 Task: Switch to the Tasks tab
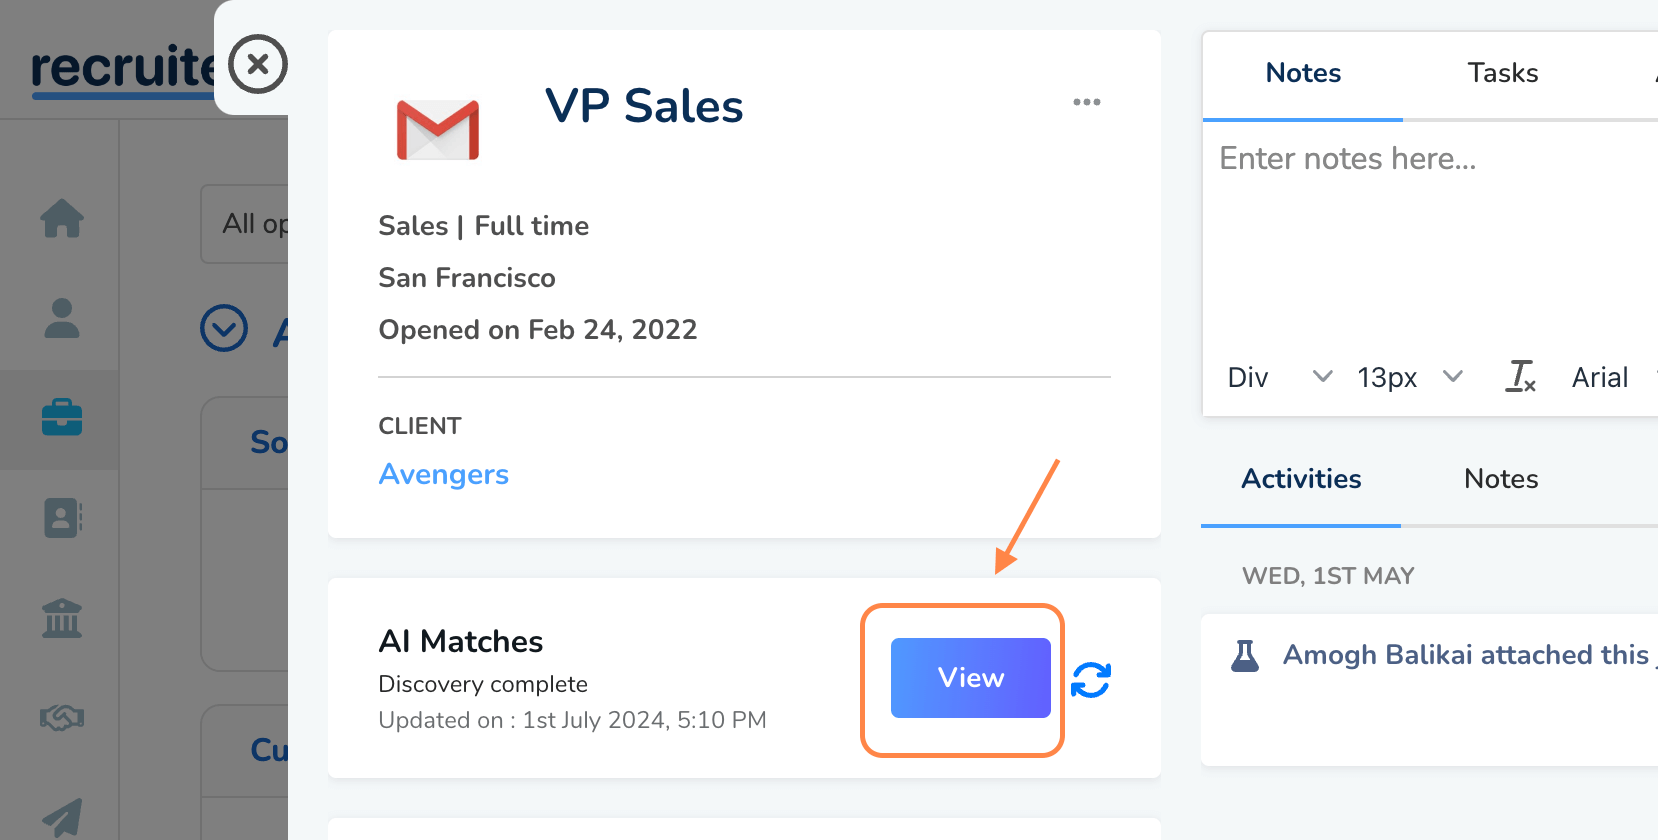(1502, 73)
